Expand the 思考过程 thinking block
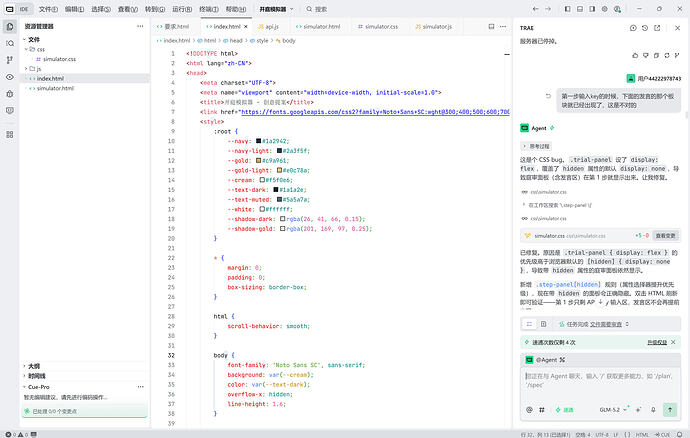This screenshot has width=690, height=438. (536, 146)
